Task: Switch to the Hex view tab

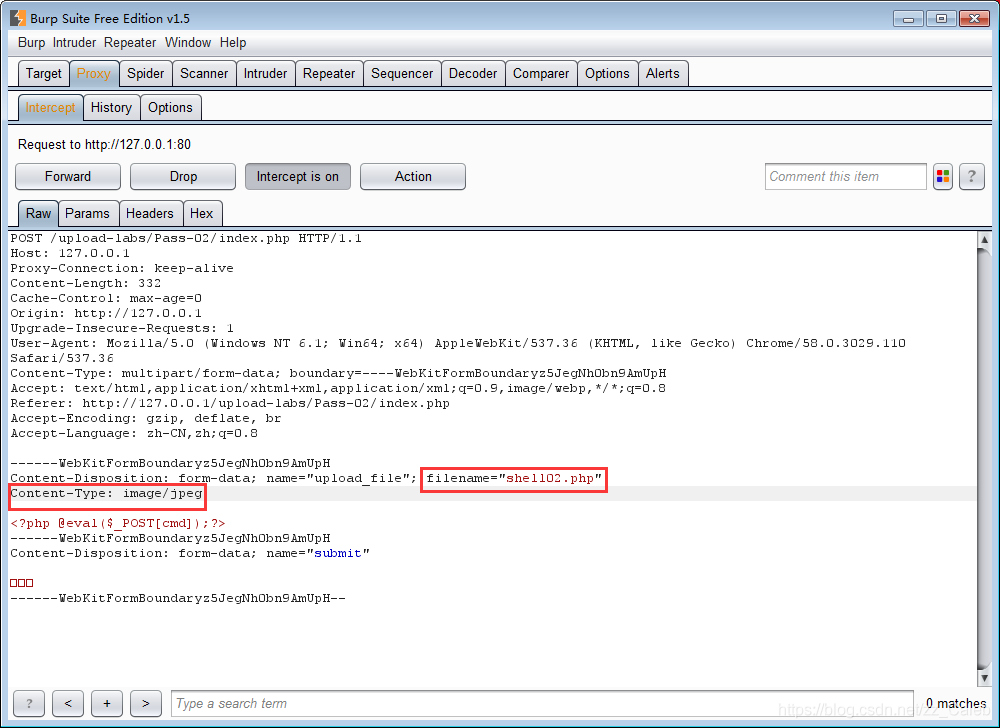Action: 202,214
